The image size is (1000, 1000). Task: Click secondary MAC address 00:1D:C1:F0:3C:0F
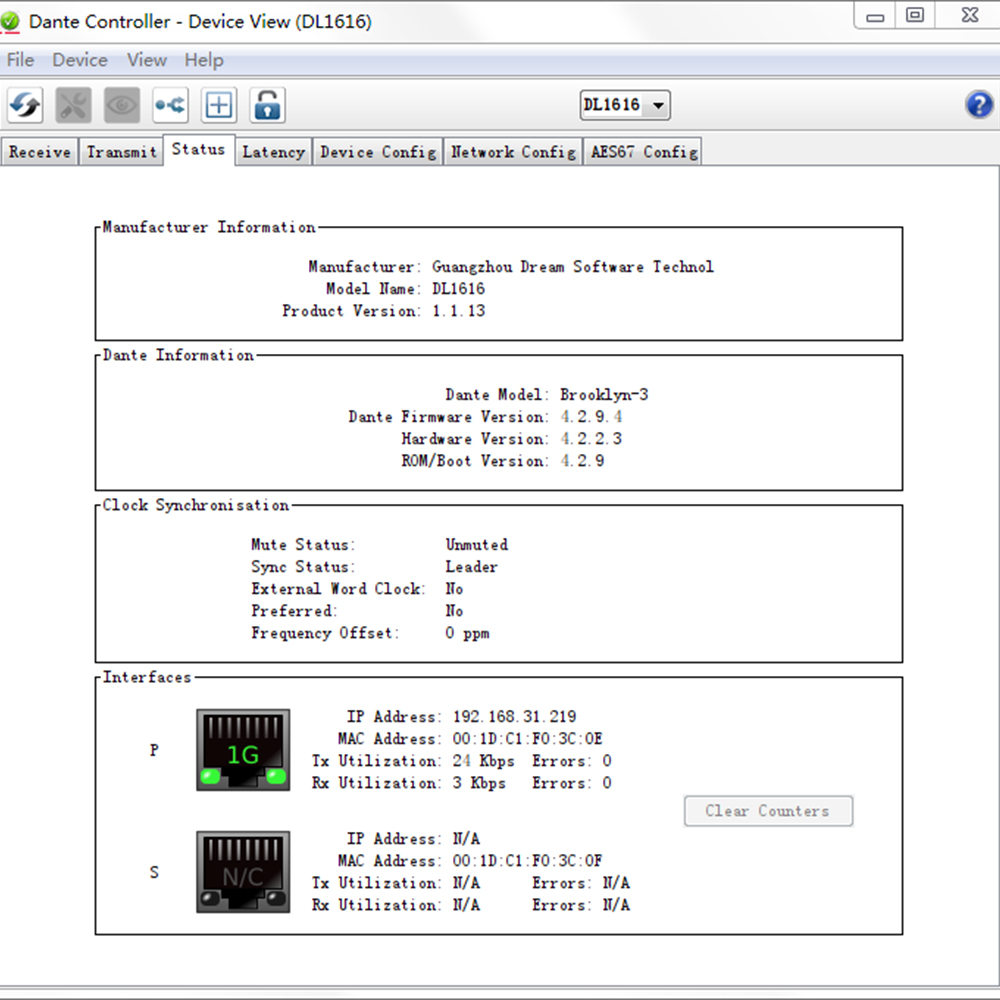click(527, 860)
